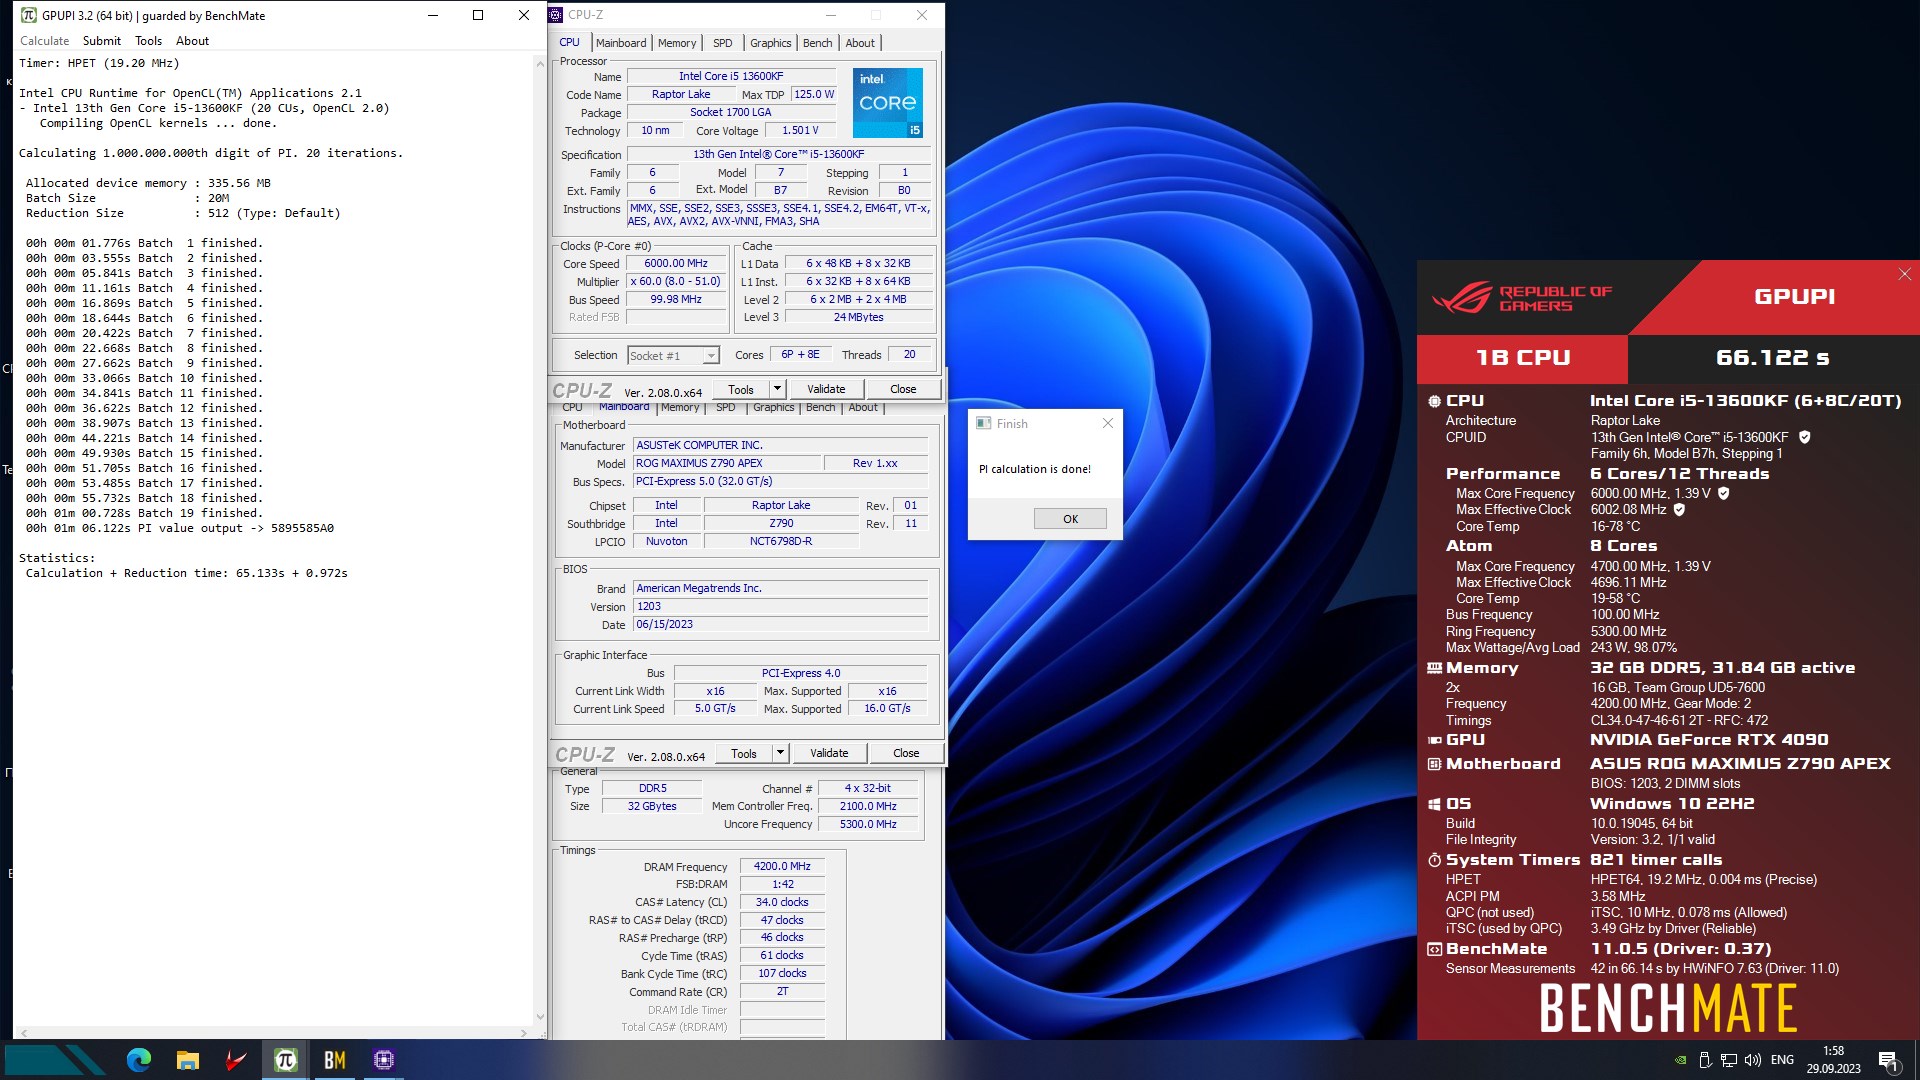Open the Socket #1 selection dropdown

point(673,355)
